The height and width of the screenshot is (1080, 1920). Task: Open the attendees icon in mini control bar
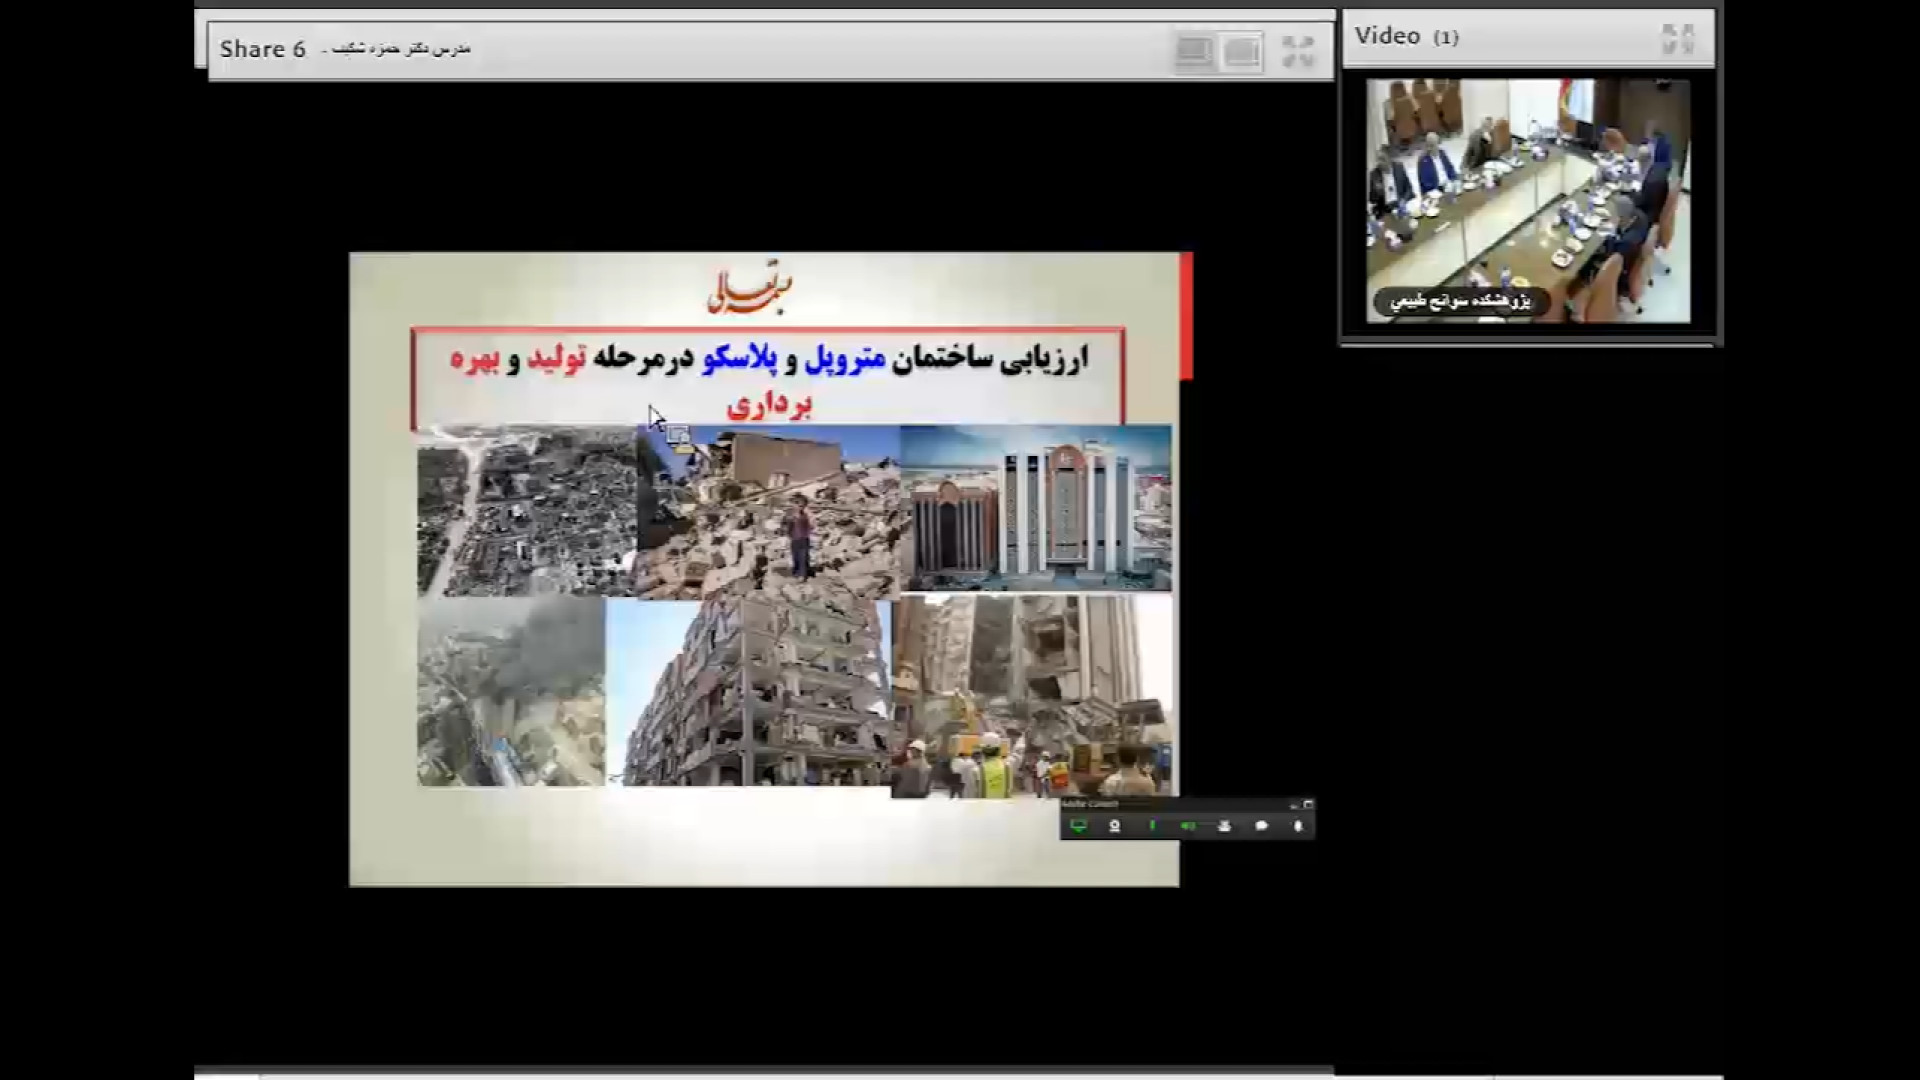pyautogui.click(x=1224, y=826)
